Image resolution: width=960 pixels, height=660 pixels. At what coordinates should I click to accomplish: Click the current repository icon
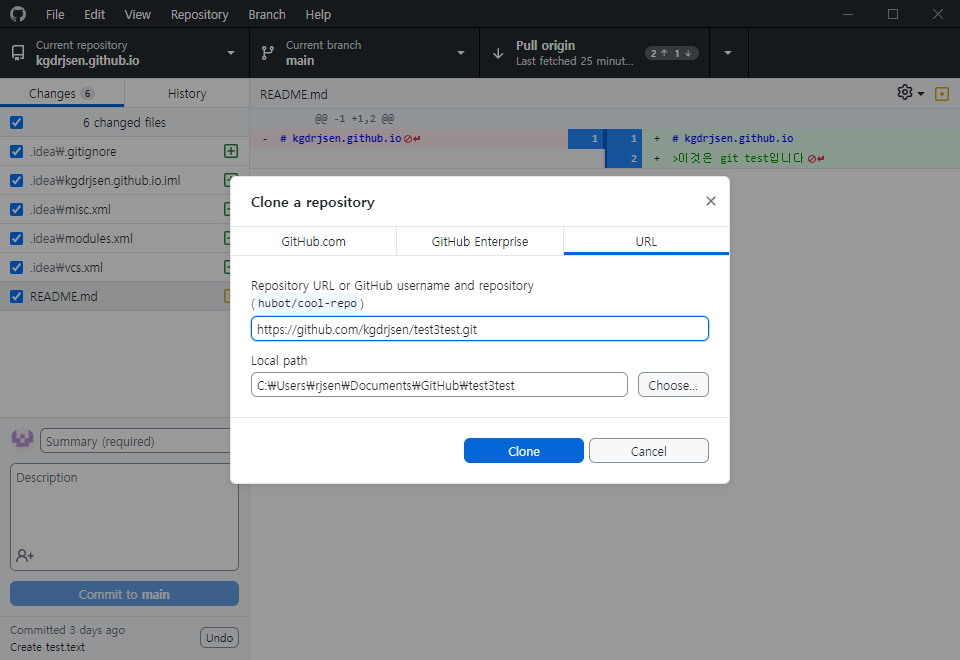[x=18, y=53]
